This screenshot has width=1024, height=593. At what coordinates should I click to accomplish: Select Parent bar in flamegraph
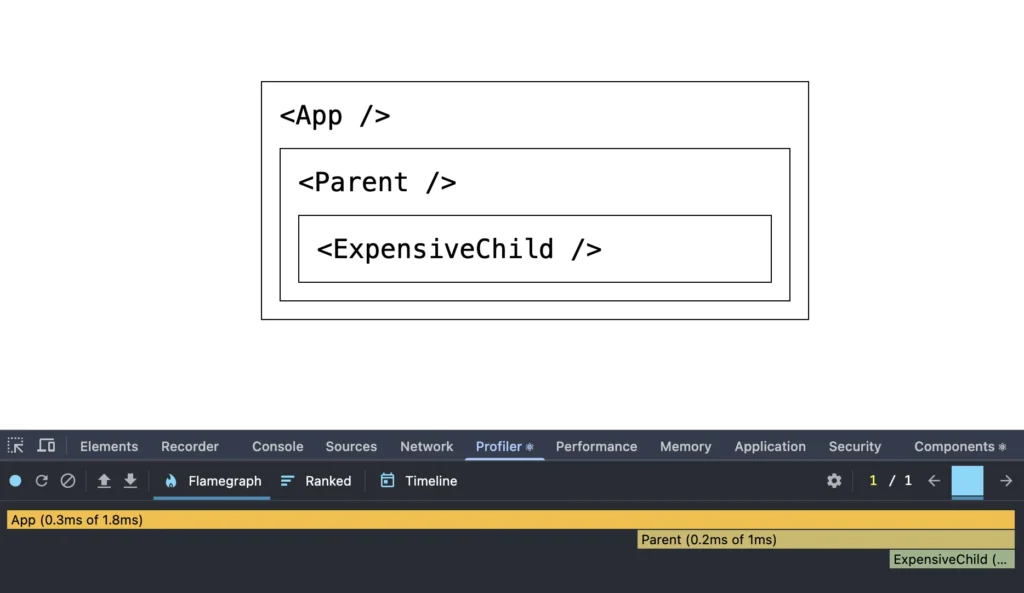[826, 539]
